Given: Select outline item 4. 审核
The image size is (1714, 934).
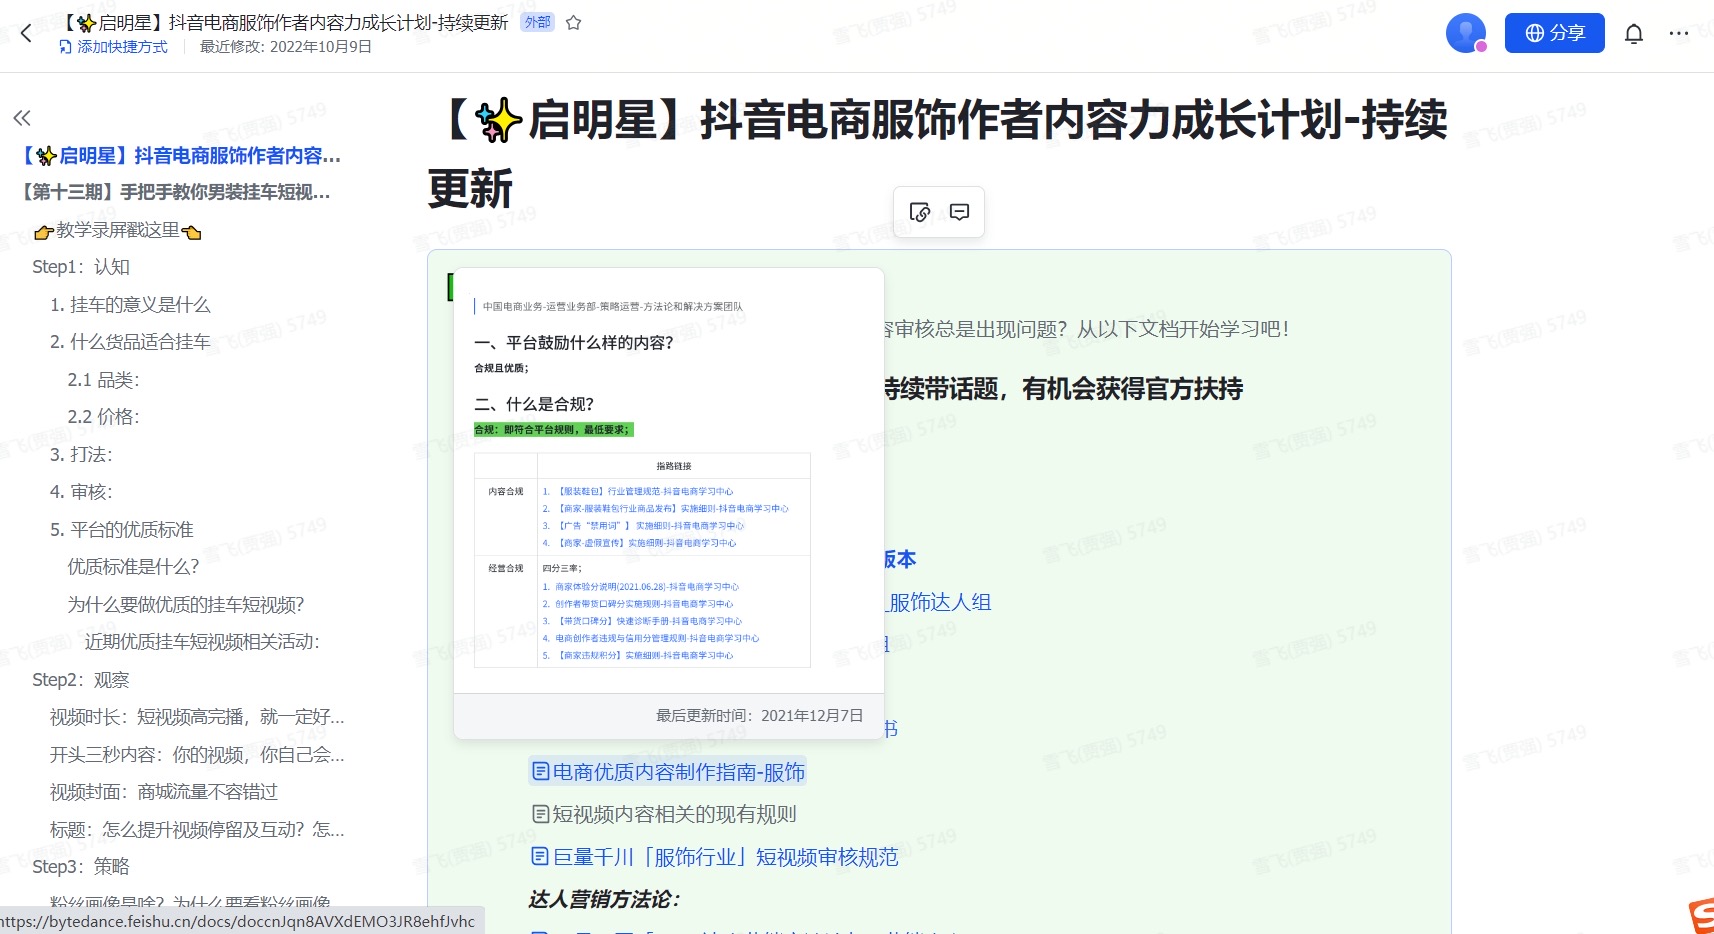Looking at the screenshot, I should 82,492.
